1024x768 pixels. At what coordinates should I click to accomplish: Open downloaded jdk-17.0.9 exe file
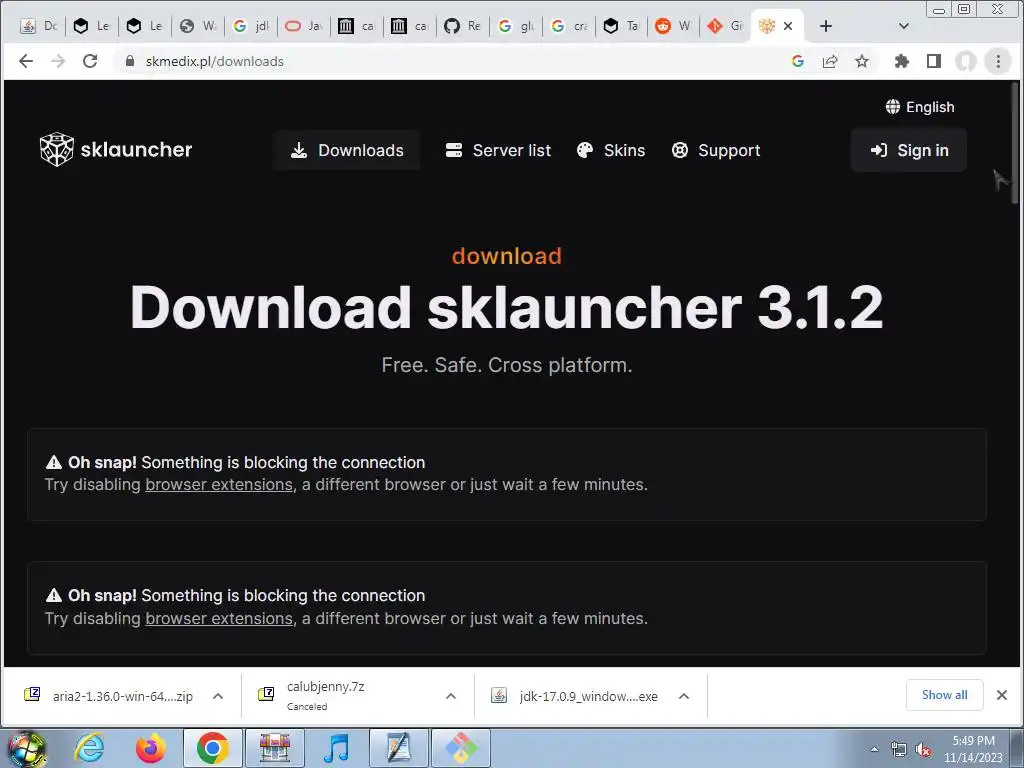coord(575,696)
